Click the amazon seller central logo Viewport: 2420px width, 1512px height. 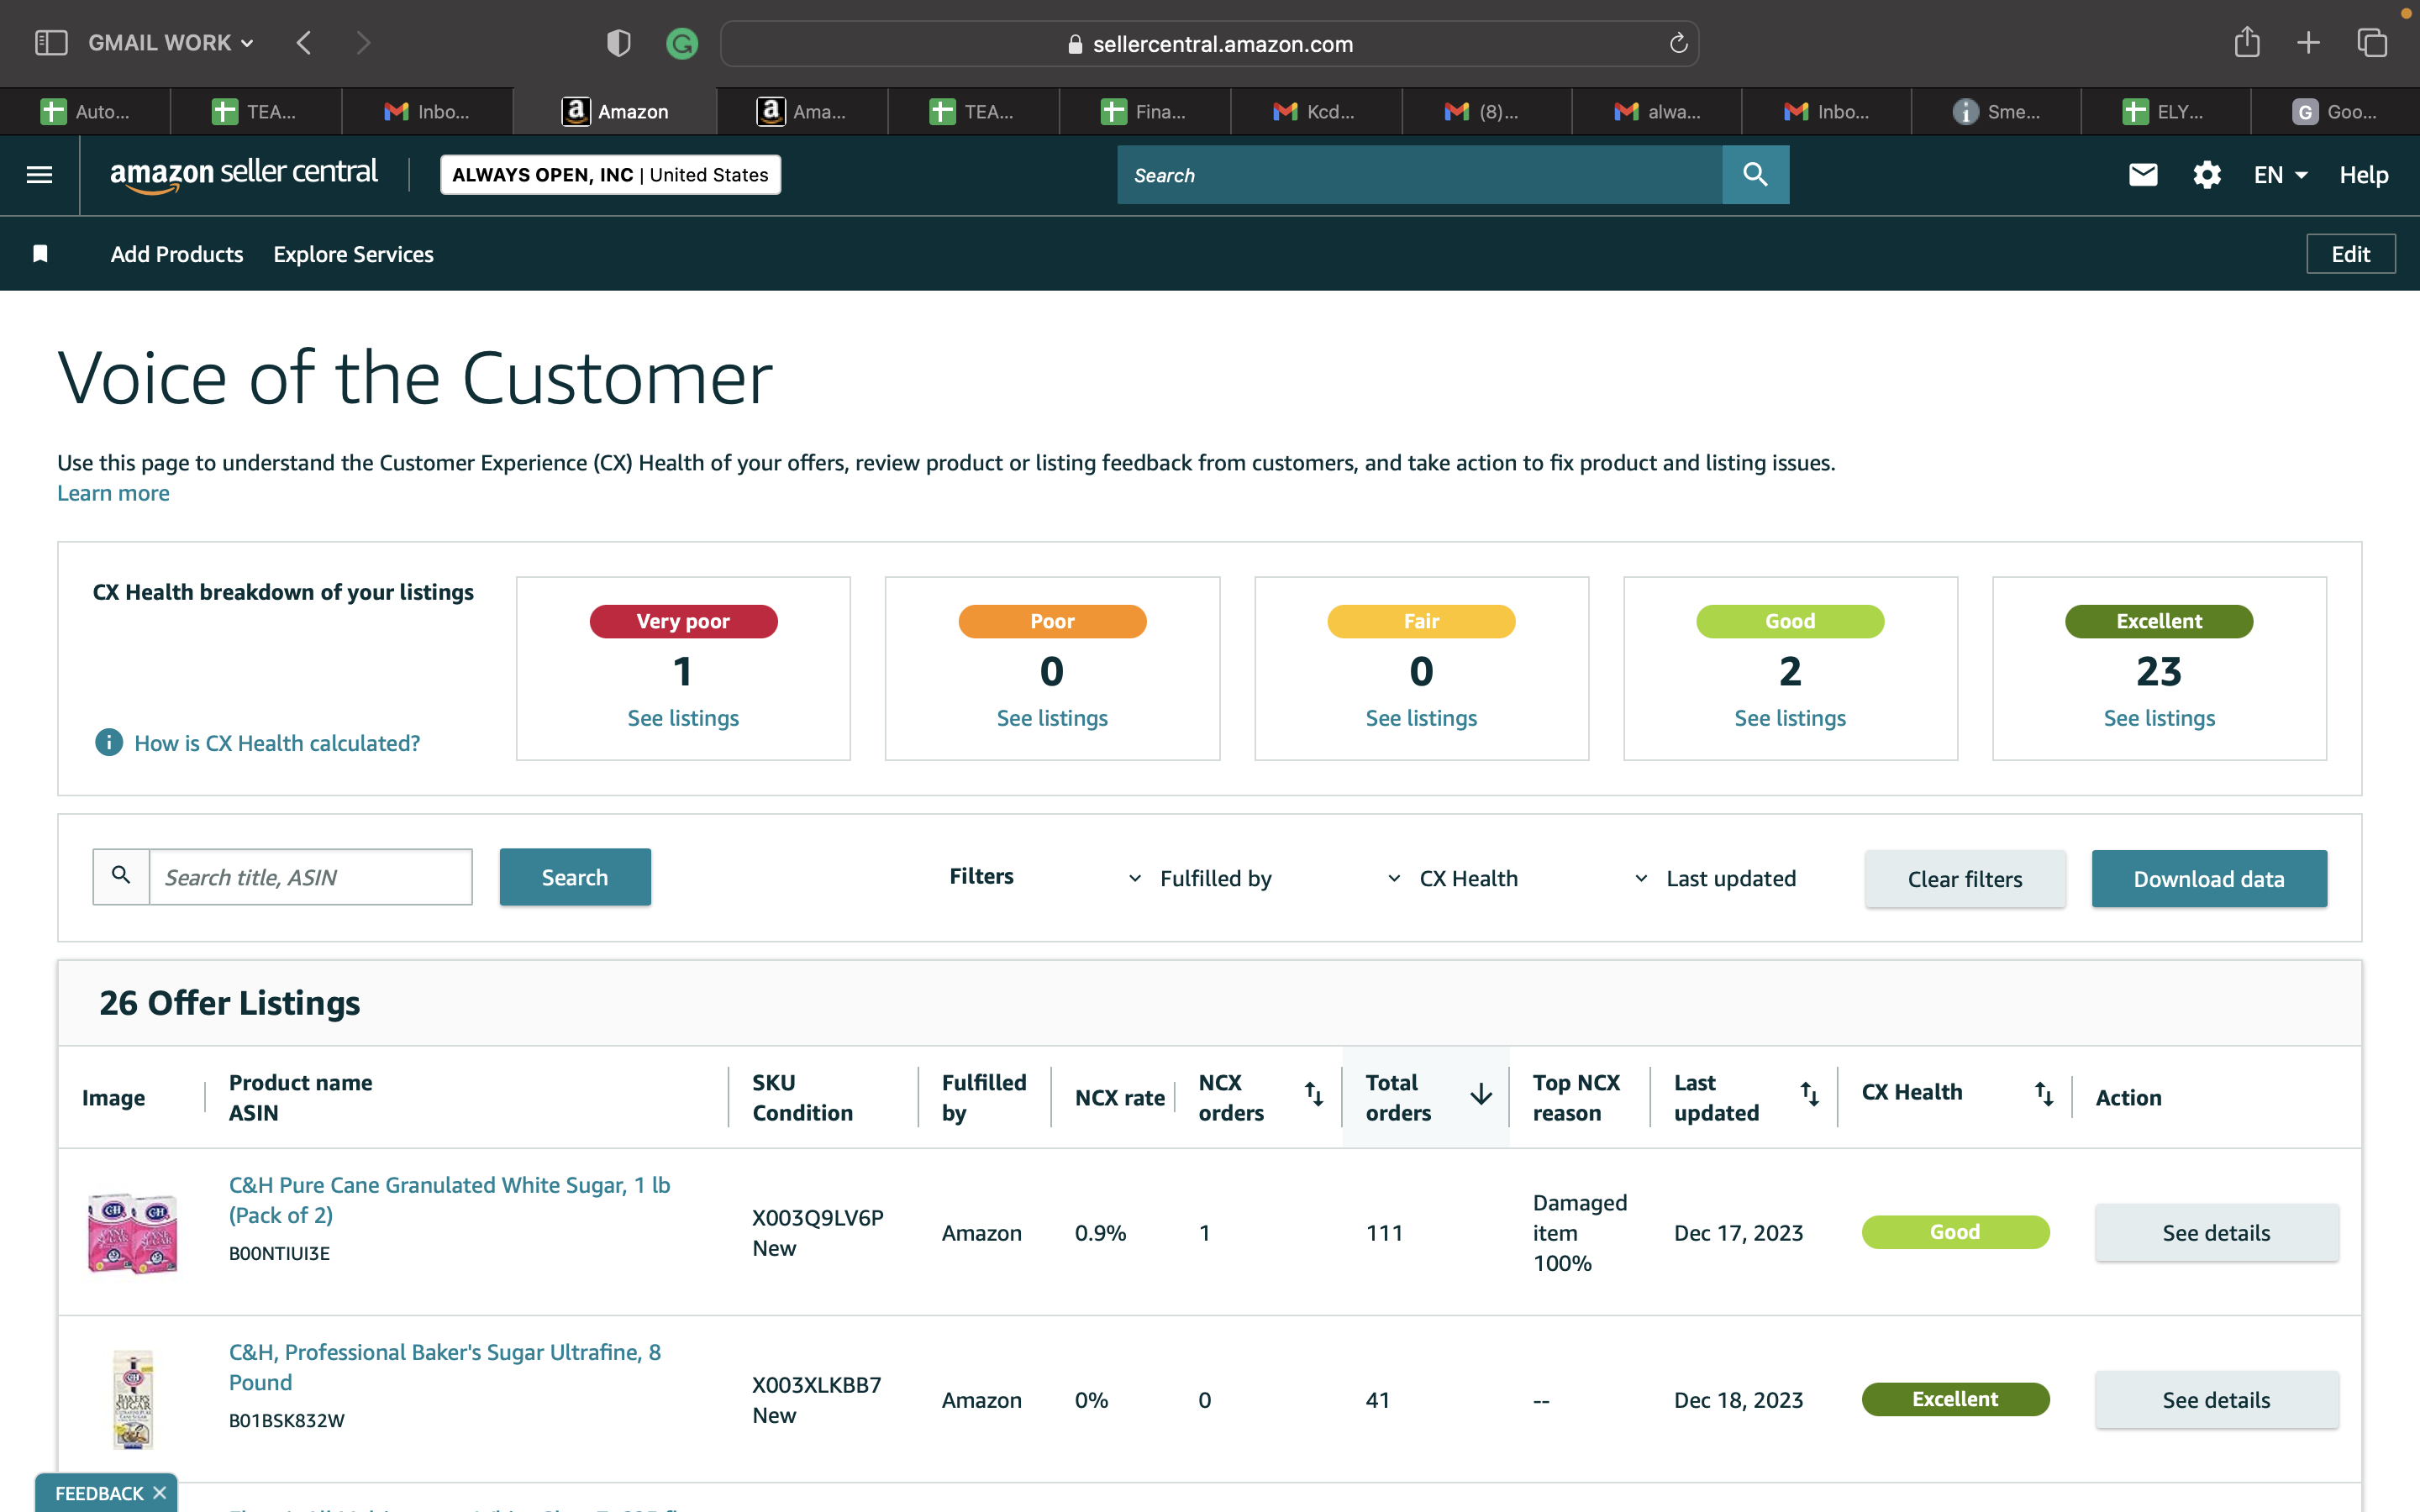(244, 175)
